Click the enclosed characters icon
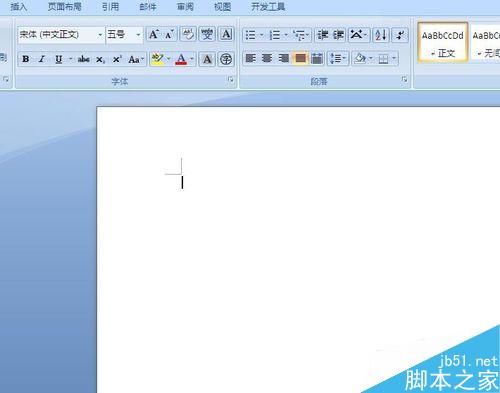Image resolution: width=500 pixels, height=393 pixels. click(226, 59)
